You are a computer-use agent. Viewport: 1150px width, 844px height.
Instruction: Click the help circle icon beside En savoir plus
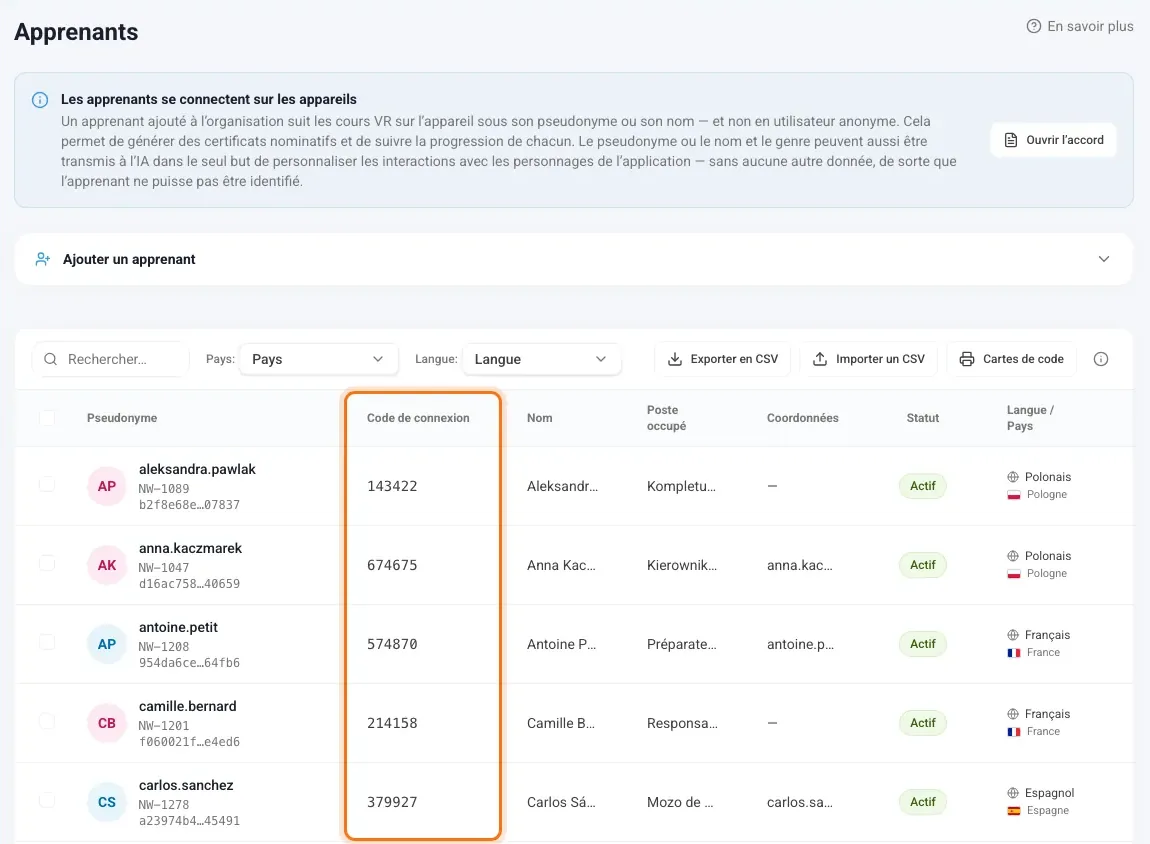(x=1033, y=26)
